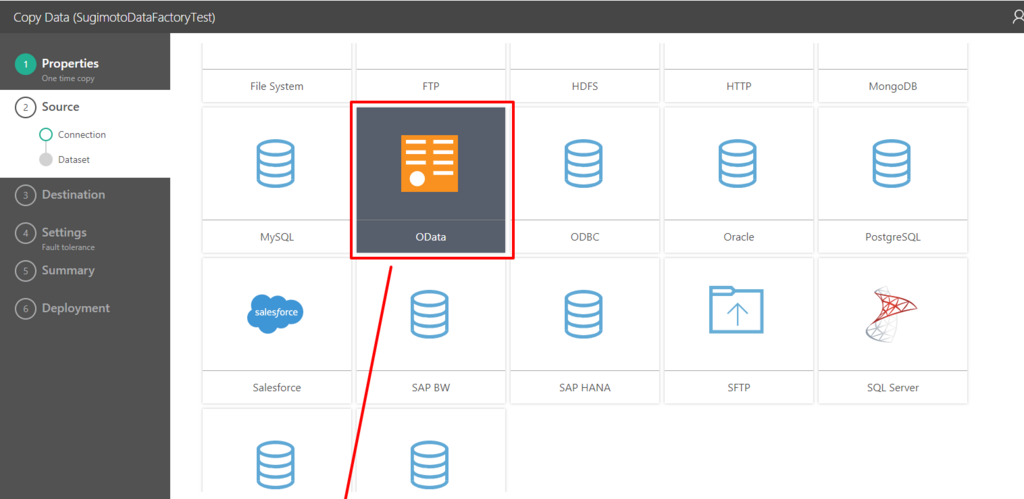Open the Source wizard step
This screenshot has width=1024, height=499.
coord(61,106)
